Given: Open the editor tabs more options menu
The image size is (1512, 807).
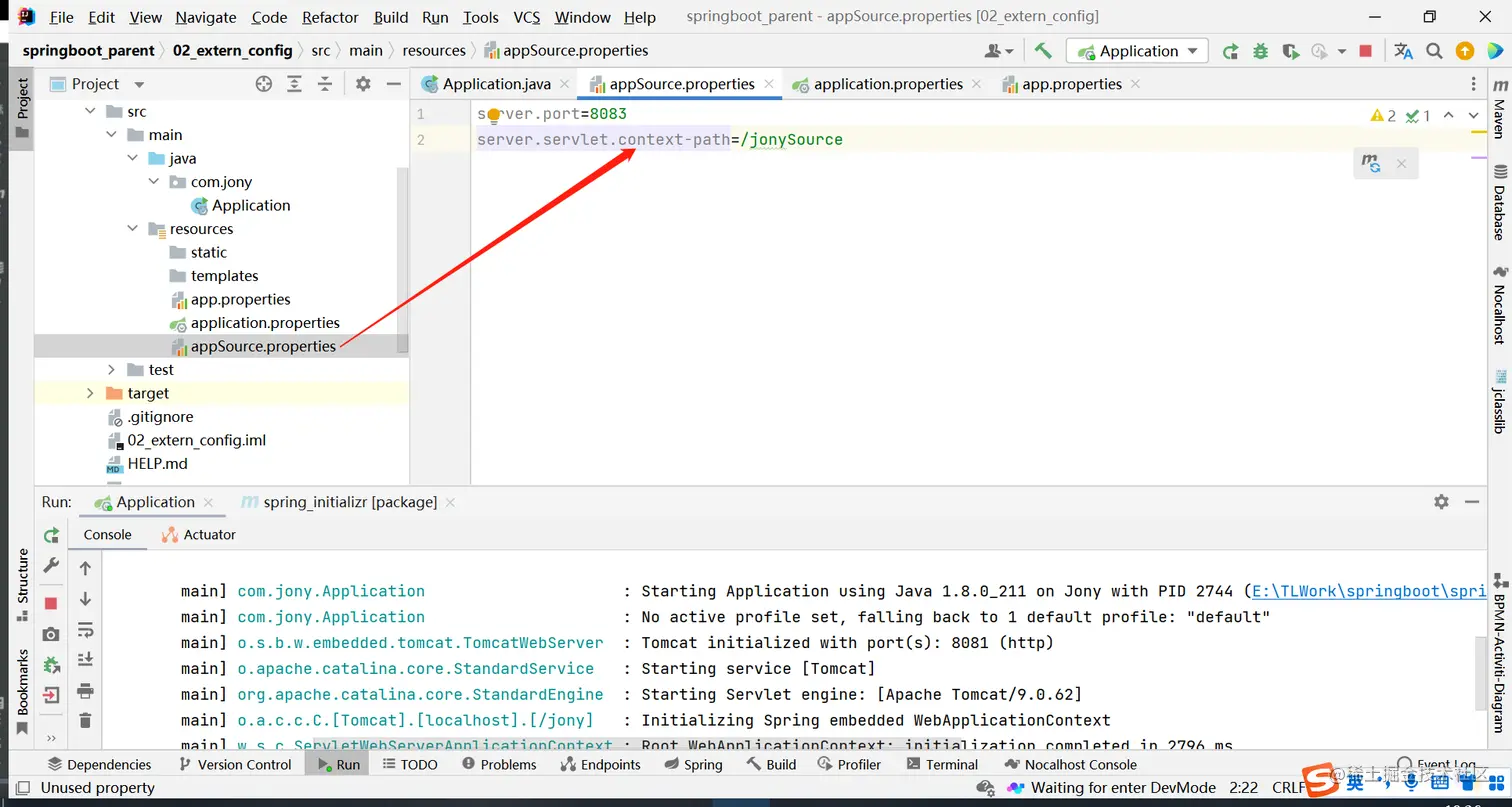Looking at the screenshot, I should tap(1473, 84).
